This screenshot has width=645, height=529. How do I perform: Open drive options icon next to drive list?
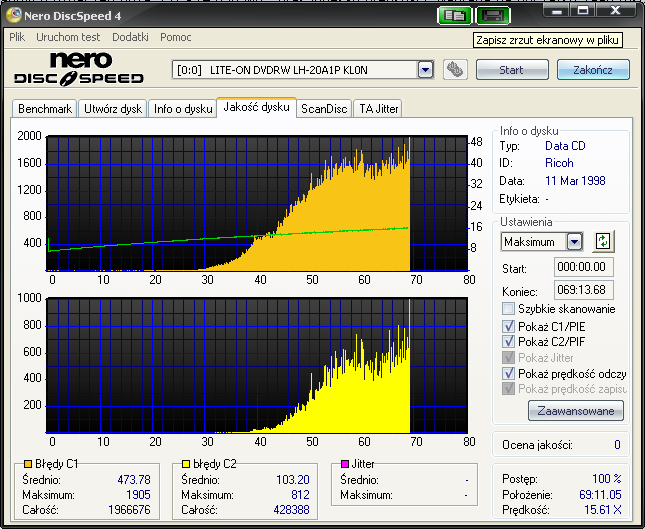(455, 70)
